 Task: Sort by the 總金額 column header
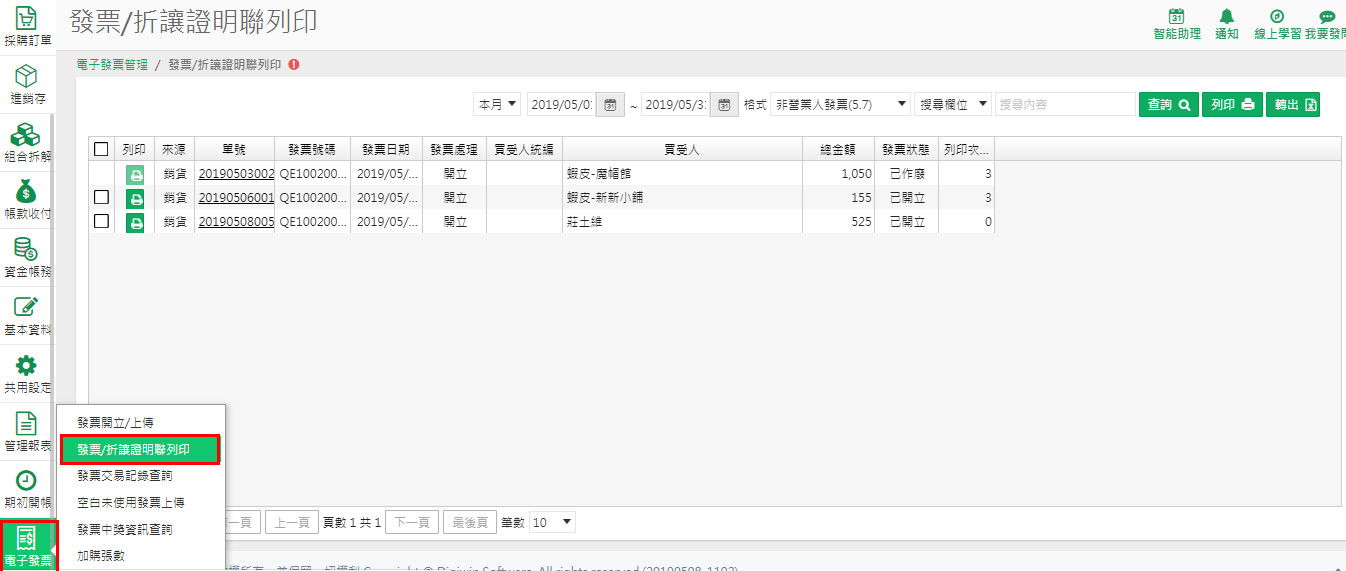click(x=838, y=149)
